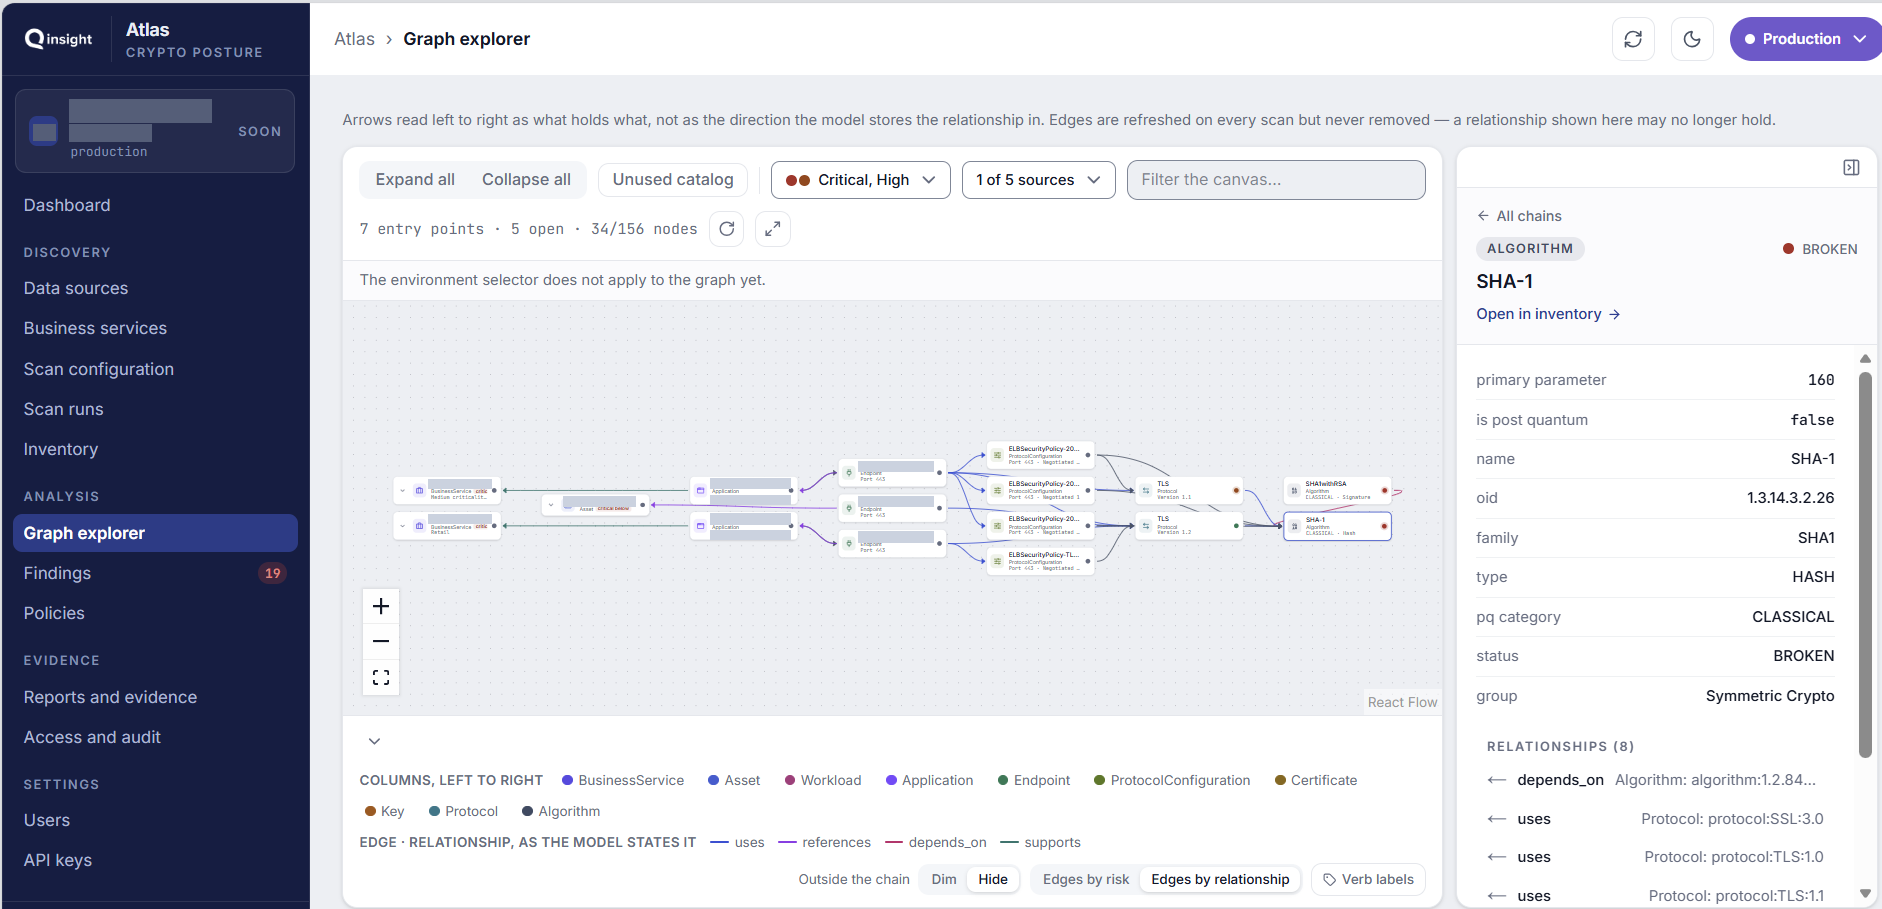Open the 1 of 5 sources dropdown

coord(1038,180)
